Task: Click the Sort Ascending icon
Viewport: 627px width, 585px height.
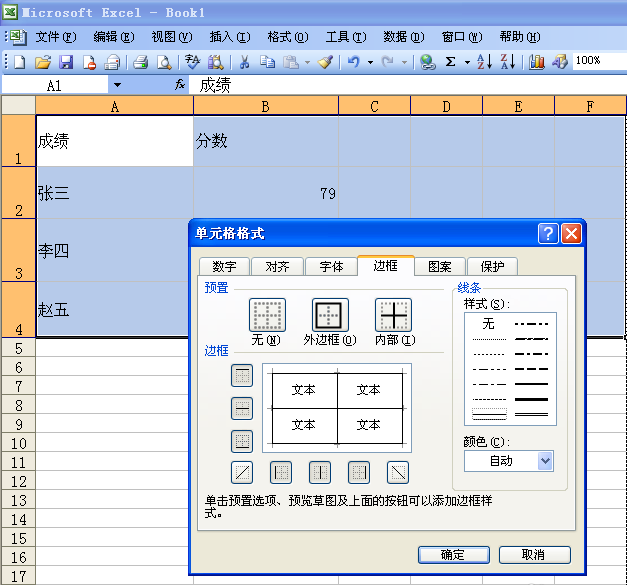Action: (485, 62)
